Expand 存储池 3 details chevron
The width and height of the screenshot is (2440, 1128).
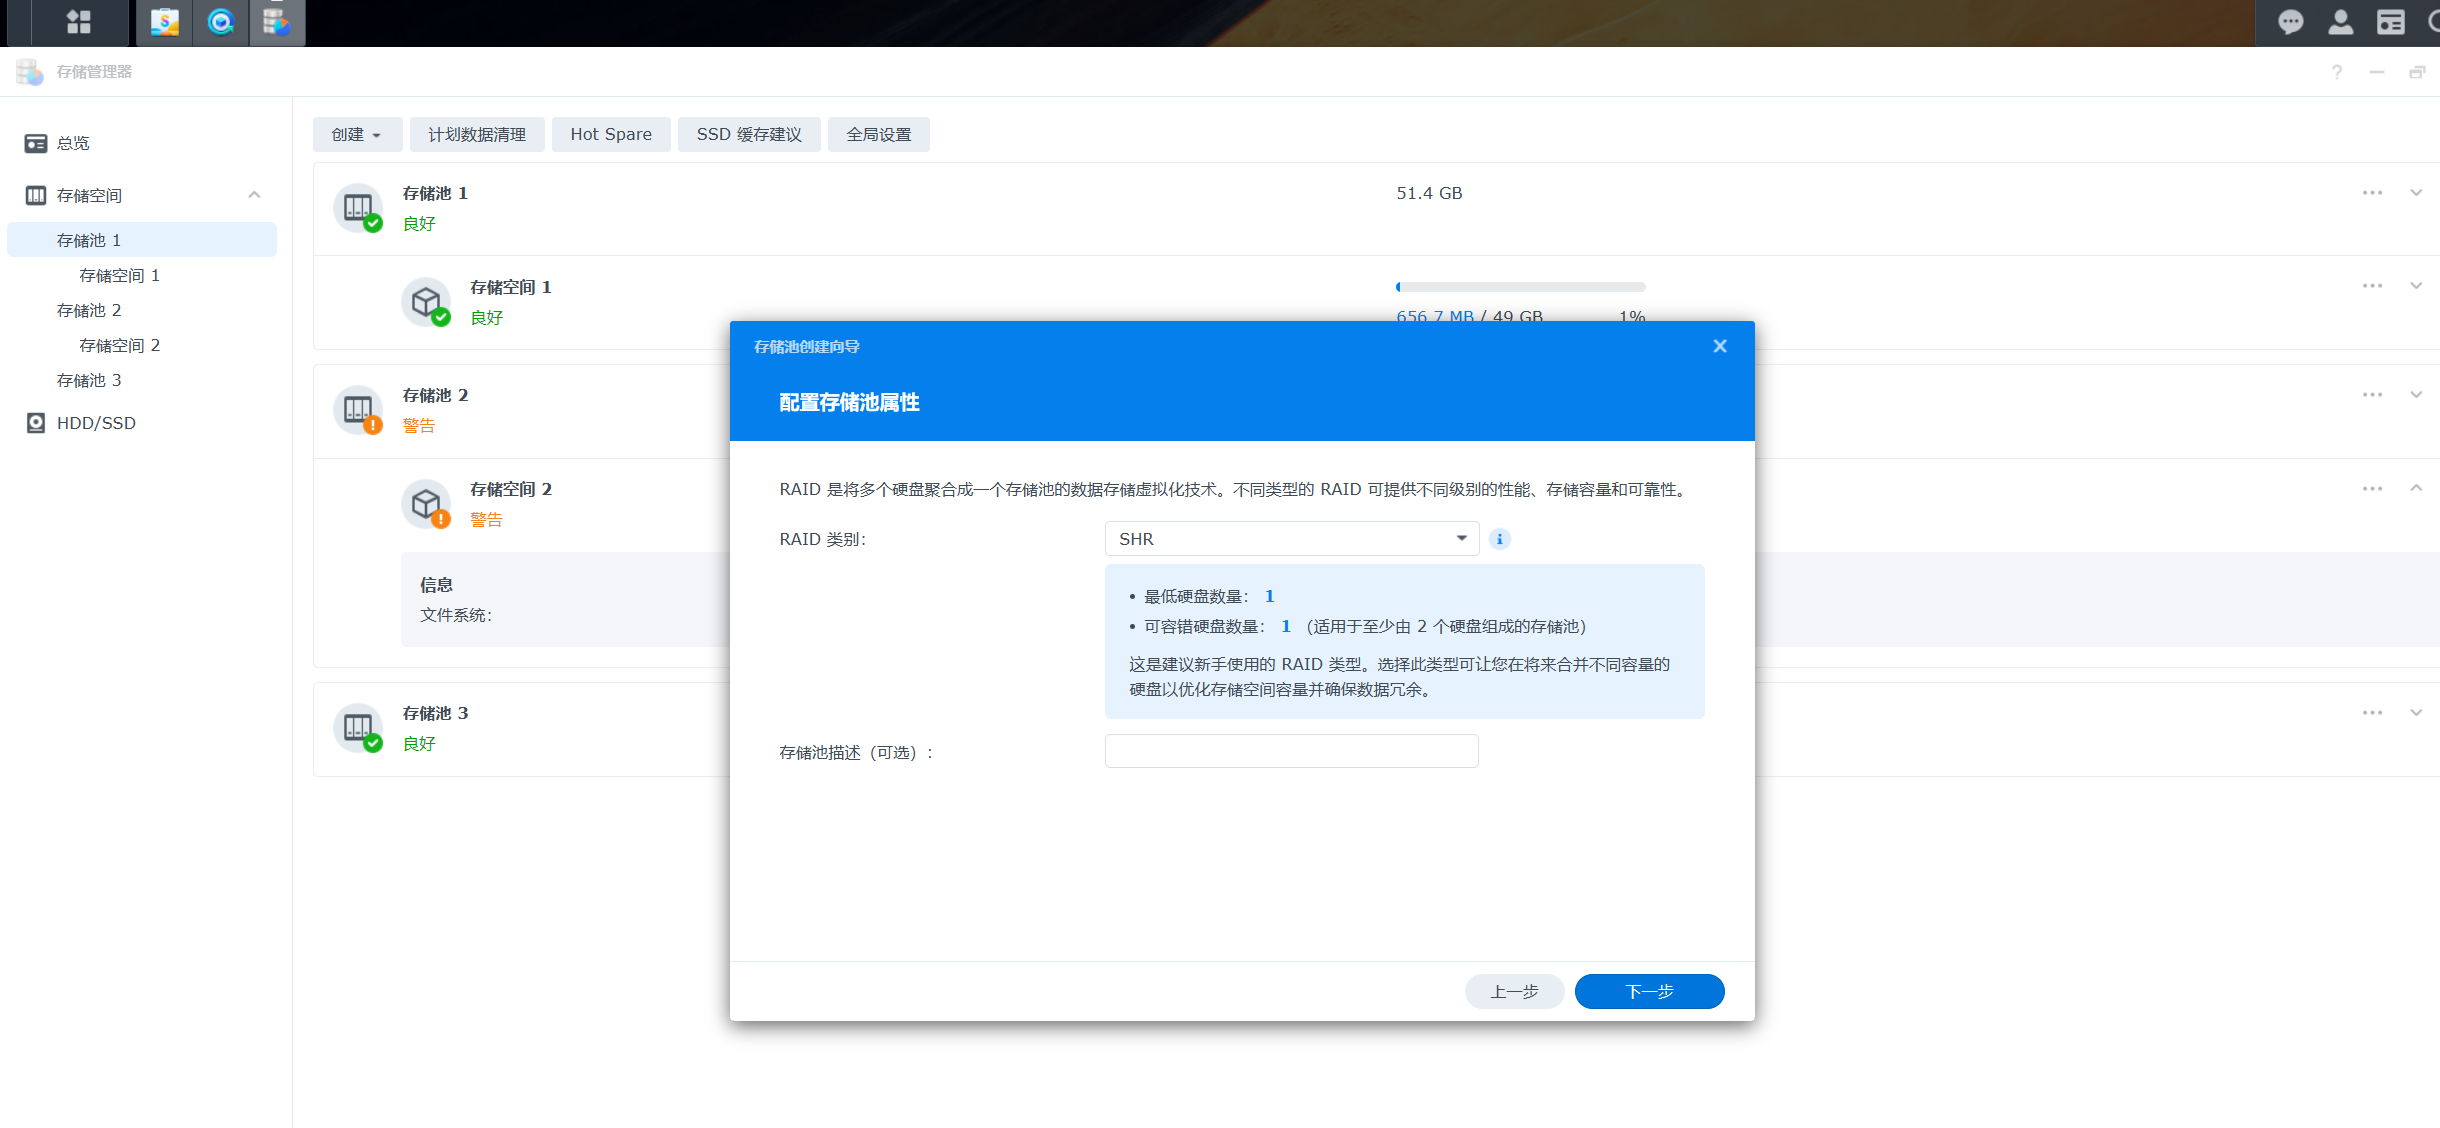pos(2415,712)
